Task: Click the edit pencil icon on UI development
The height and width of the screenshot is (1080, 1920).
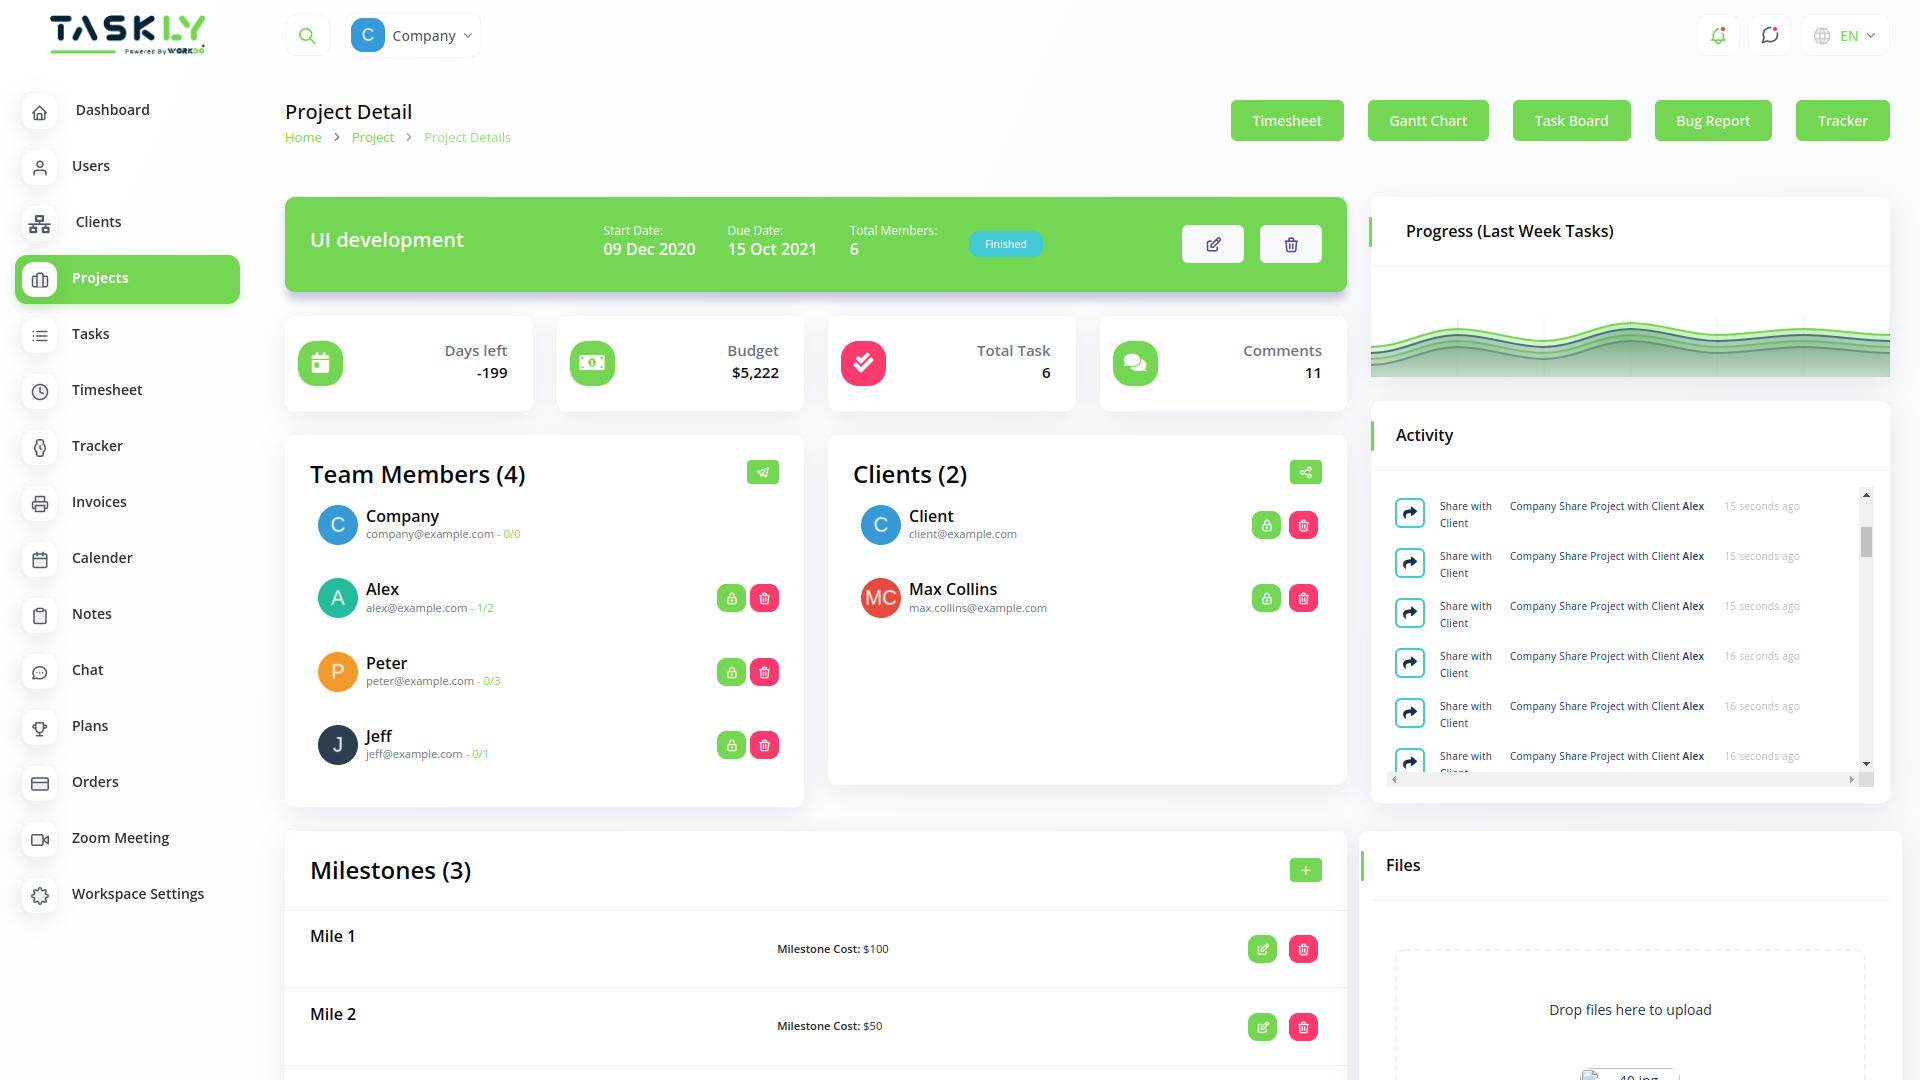Action: coord(1212,244)
